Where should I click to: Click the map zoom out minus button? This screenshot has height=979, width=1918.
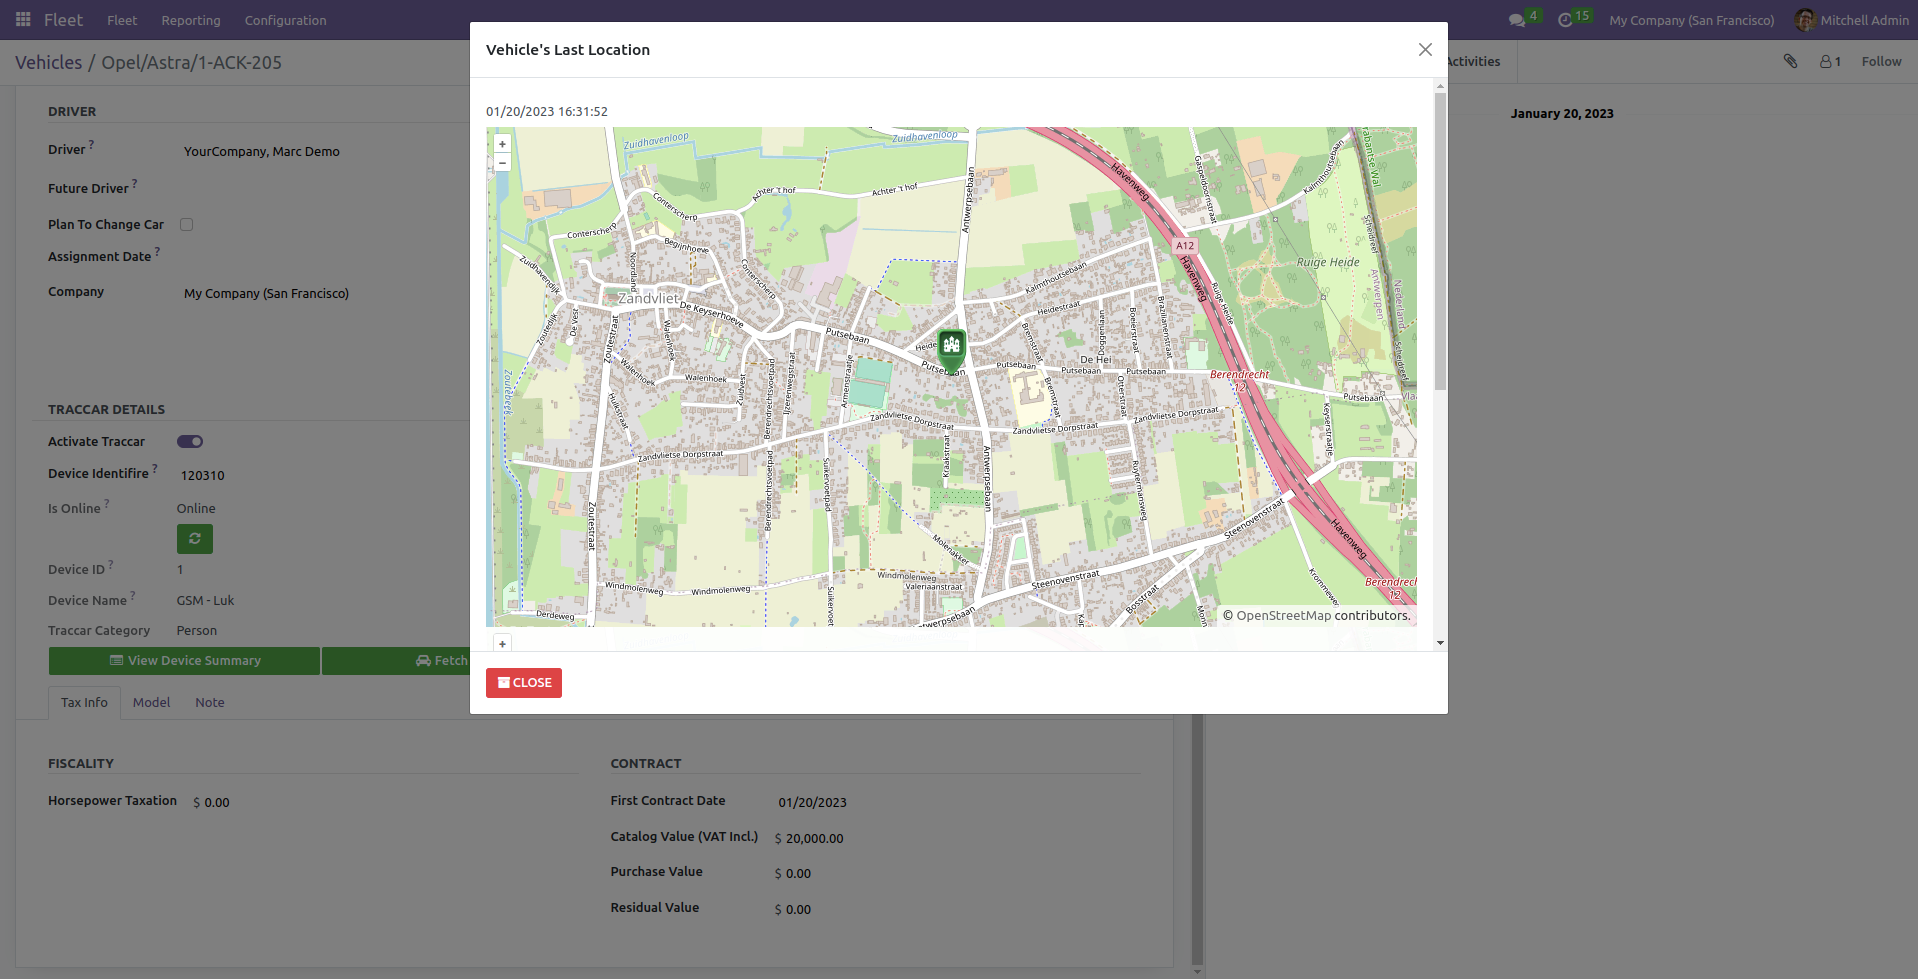[502, 163]
